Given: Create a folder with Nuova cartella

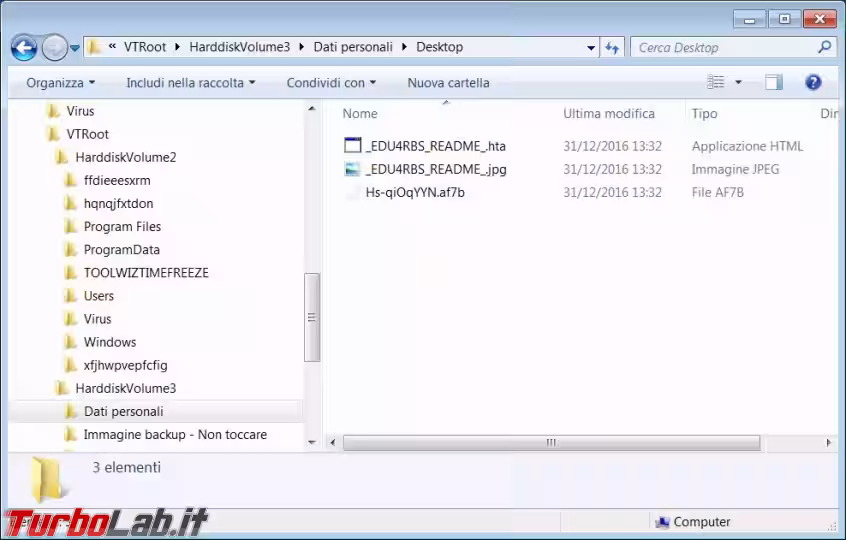Looking at the screenshot, I should [x=448, y=83].
